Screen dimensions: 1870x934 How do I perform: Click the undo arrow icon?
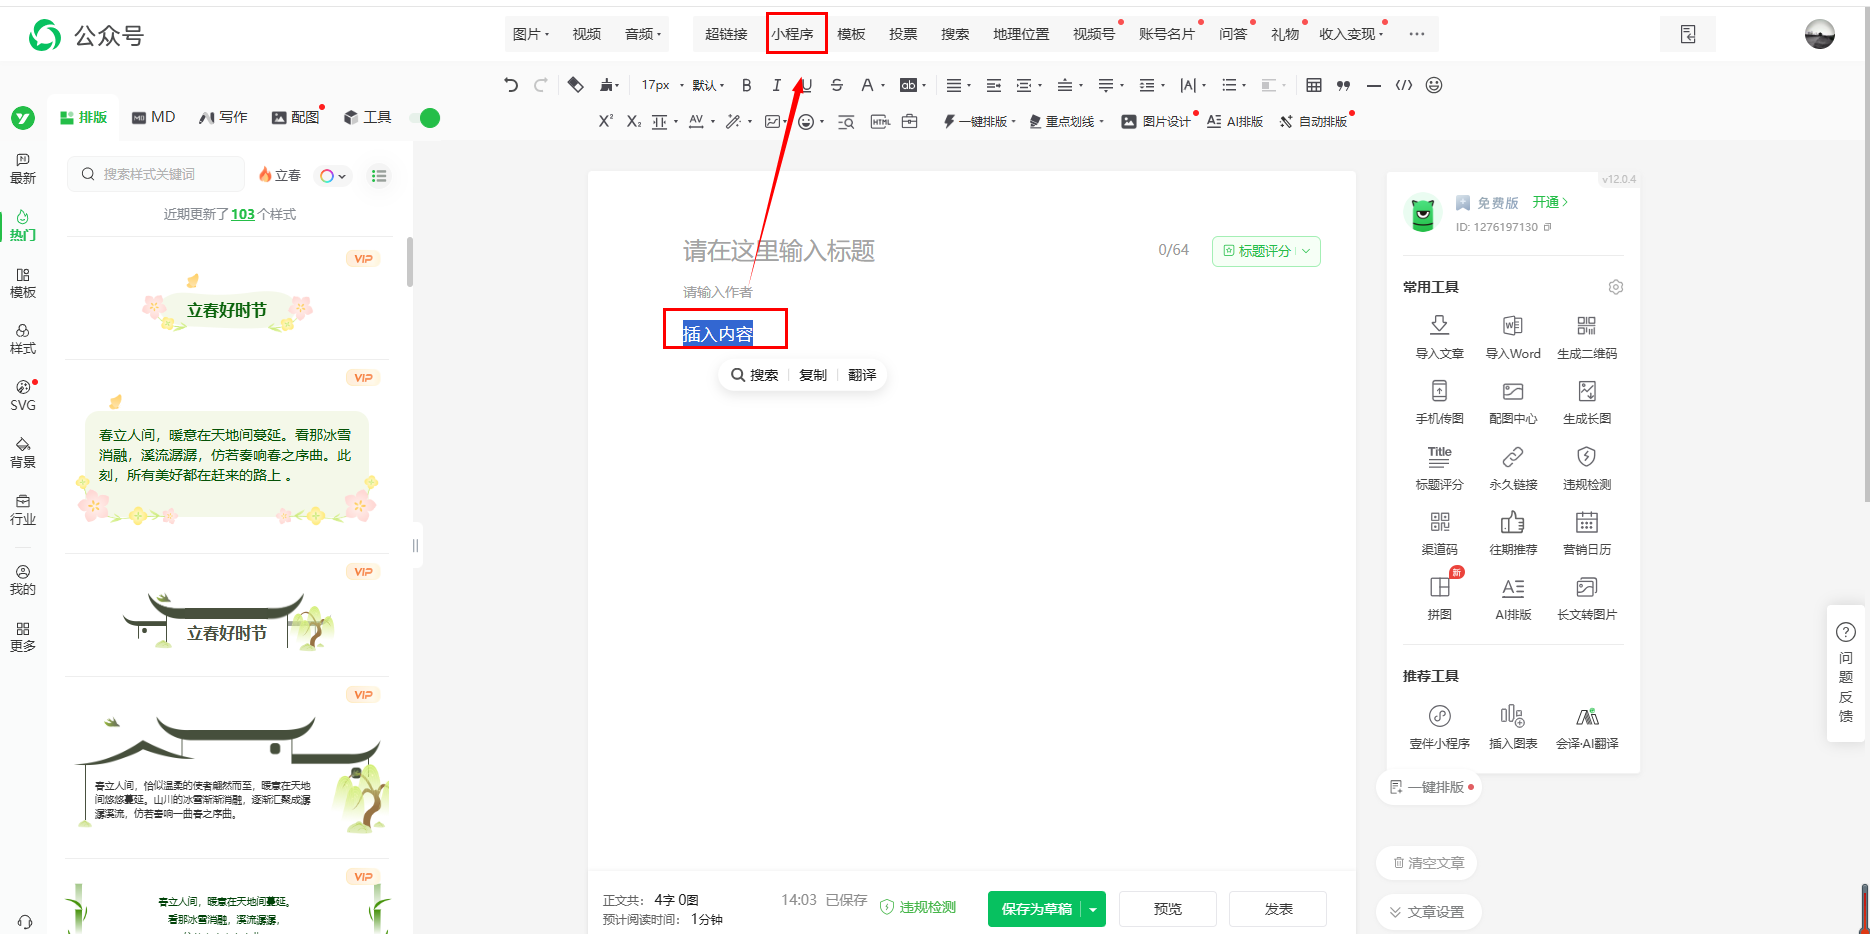[511, 85]
